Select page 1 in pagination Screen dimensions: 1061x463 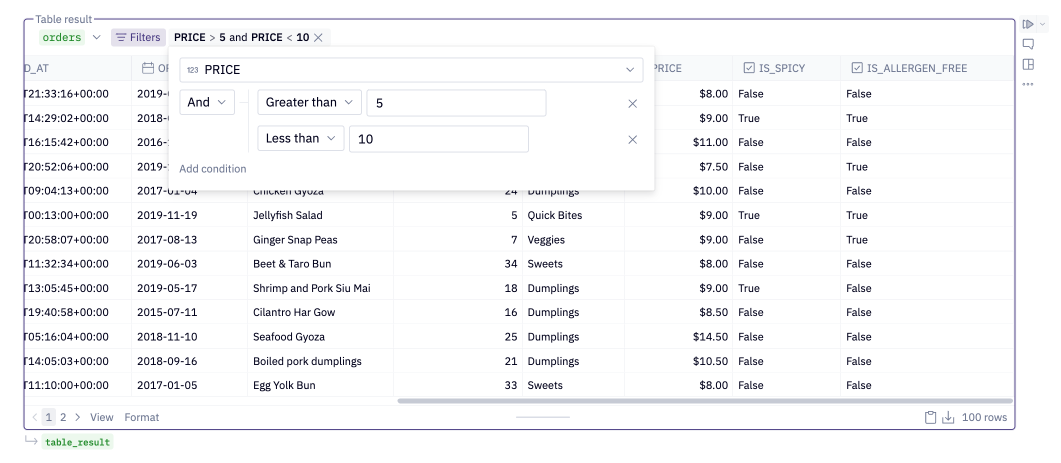[x=49, y=418]
